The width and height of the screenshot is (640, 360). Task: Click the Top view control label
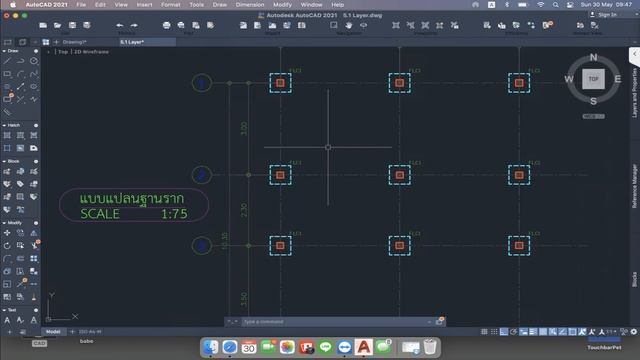point(63,52)
